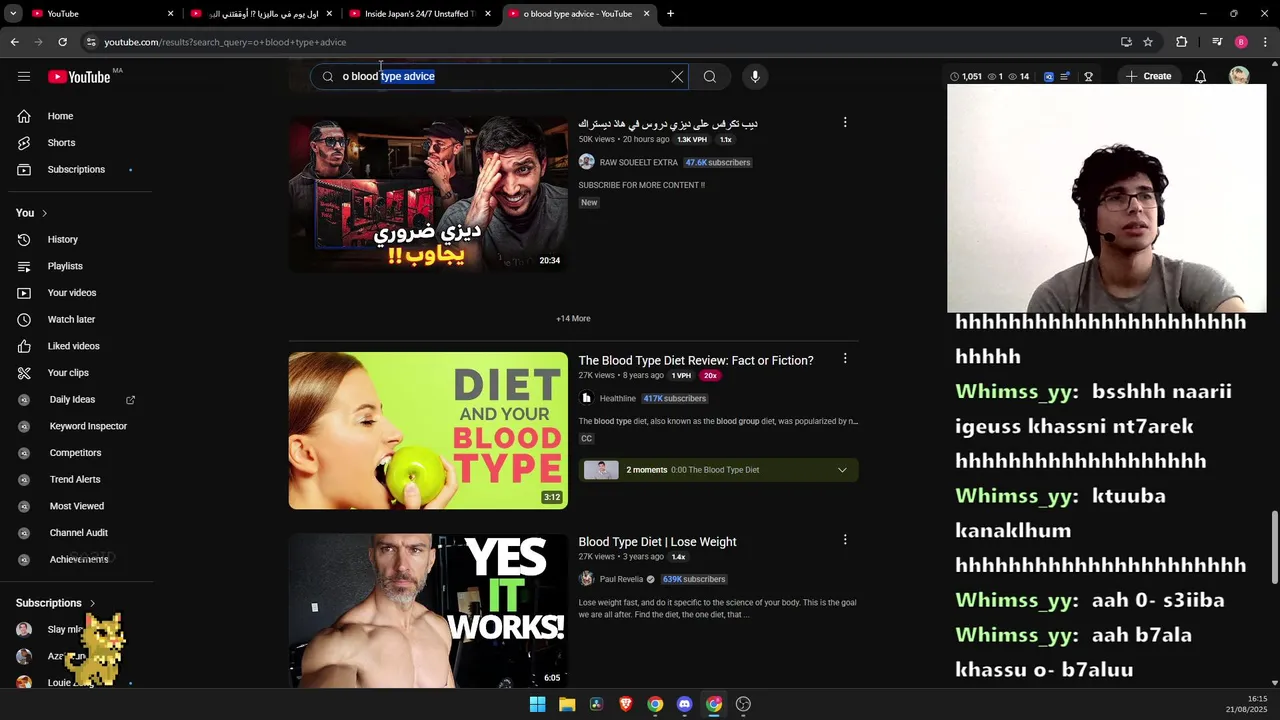The height and width of the screenshot is (720, 1280).
Task: Open Blood Type Diet Lose Weight title
Action: [x=657, y=542]
